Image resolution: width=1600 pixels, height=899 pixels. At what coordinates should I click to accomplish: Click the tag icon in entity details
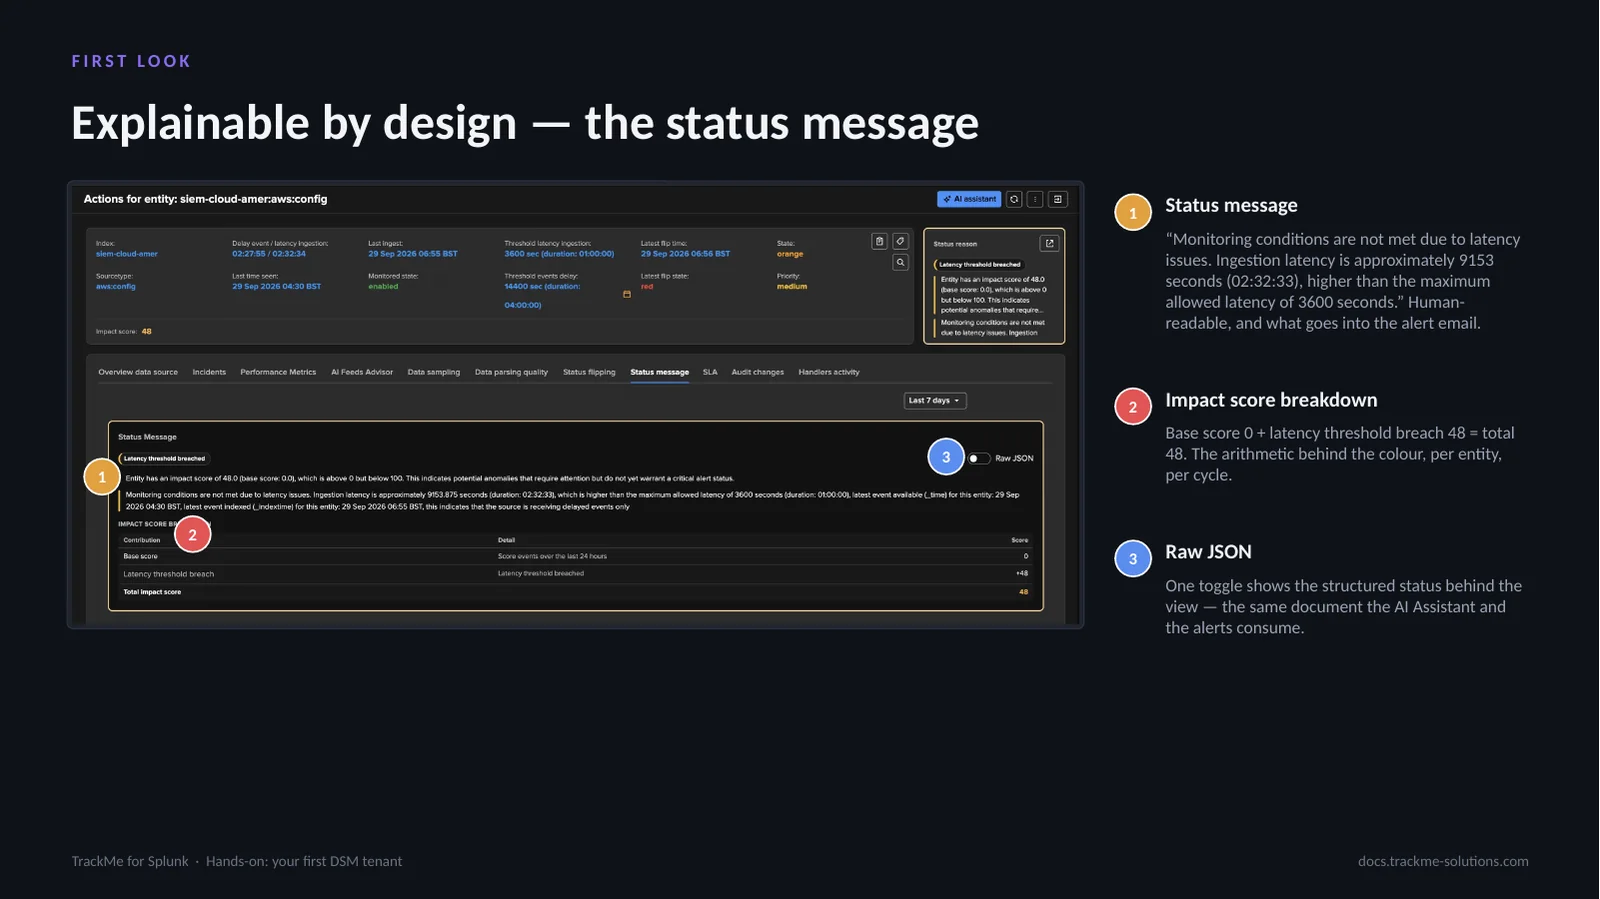pyautogui.click(x=900, y=241)
